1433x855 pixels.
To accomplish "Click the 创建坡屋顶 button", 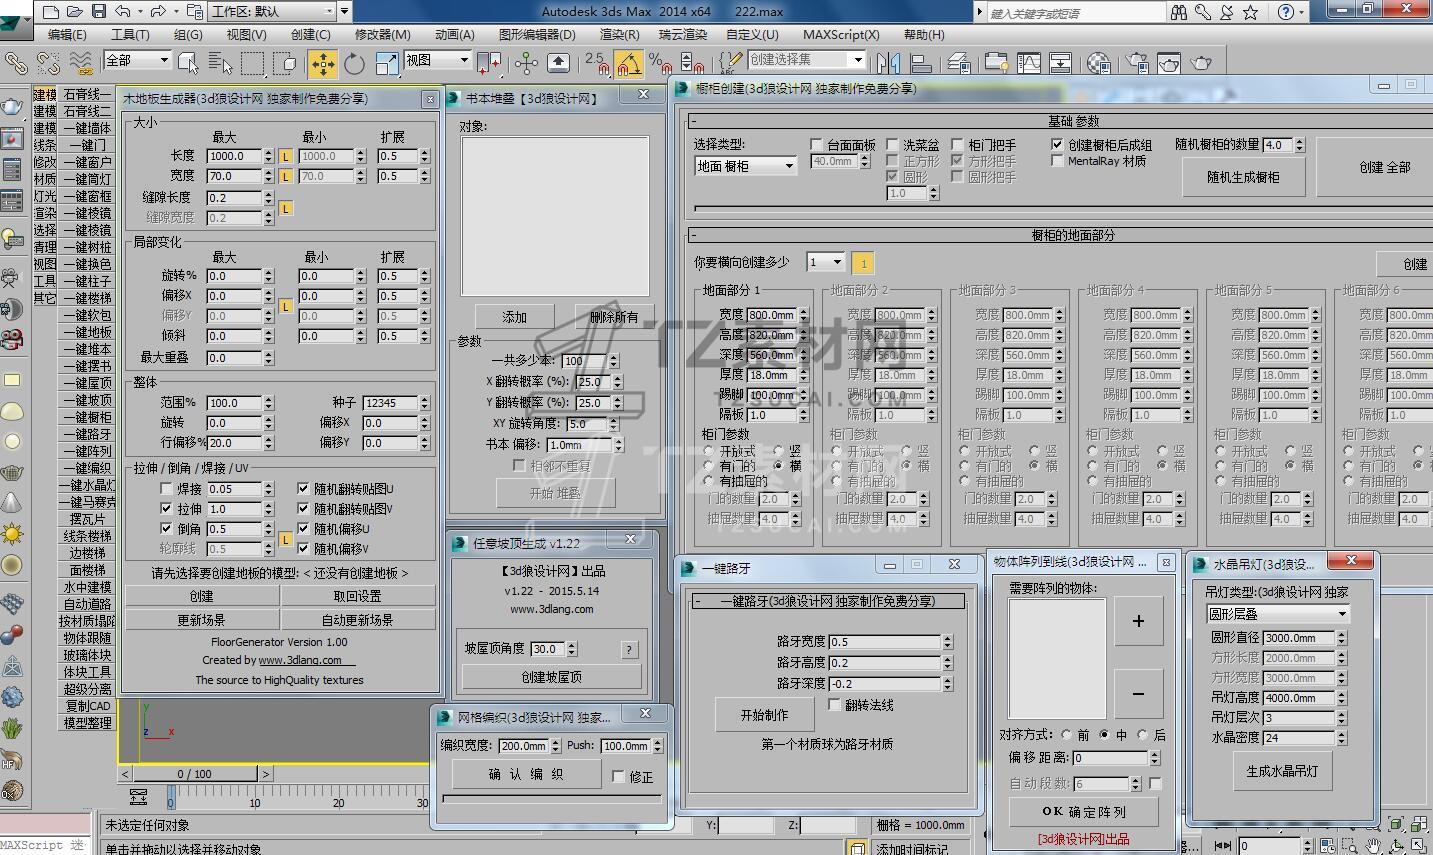I will coord(551,677).
